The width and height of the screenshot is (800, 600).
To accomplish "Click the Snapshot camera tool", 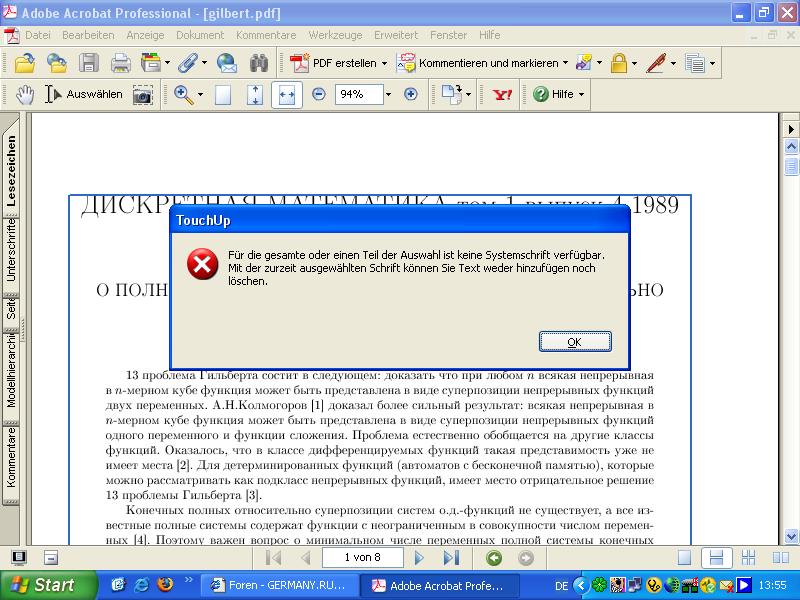I will (x=143, y=94).
